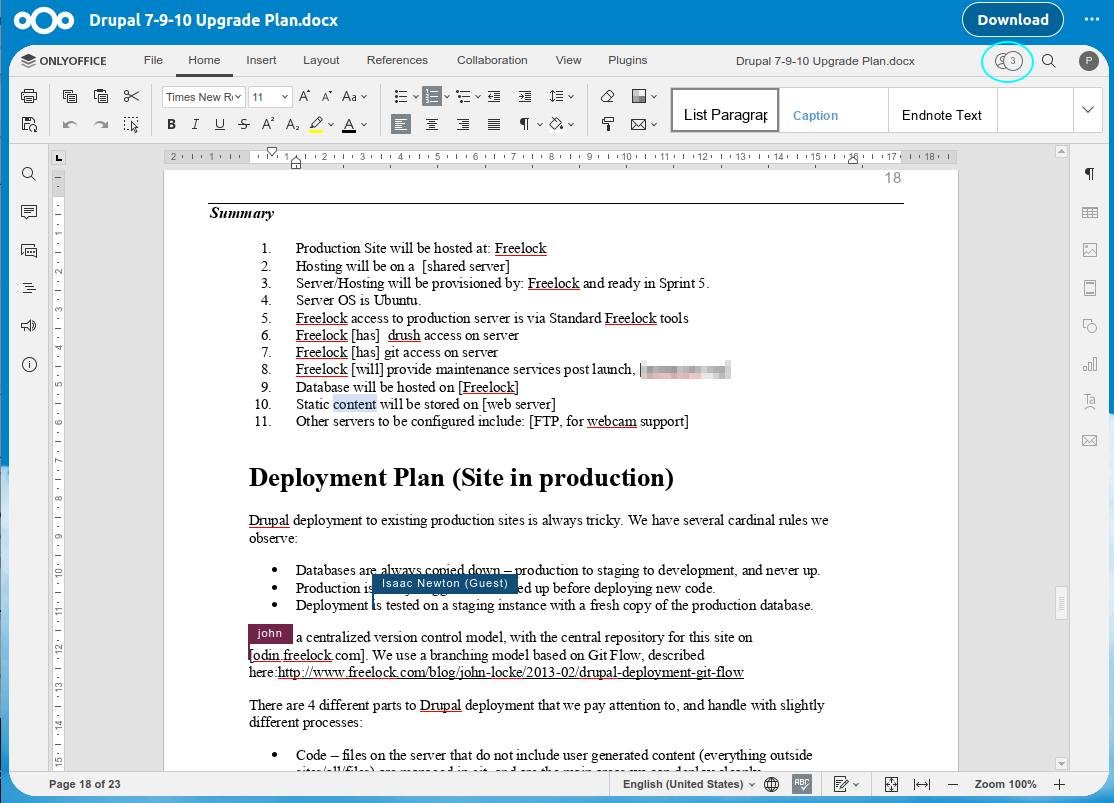Screen dimensions: 1114x803
Task: Paste from clipboard using the Paste icon
Action: point(101,96)
